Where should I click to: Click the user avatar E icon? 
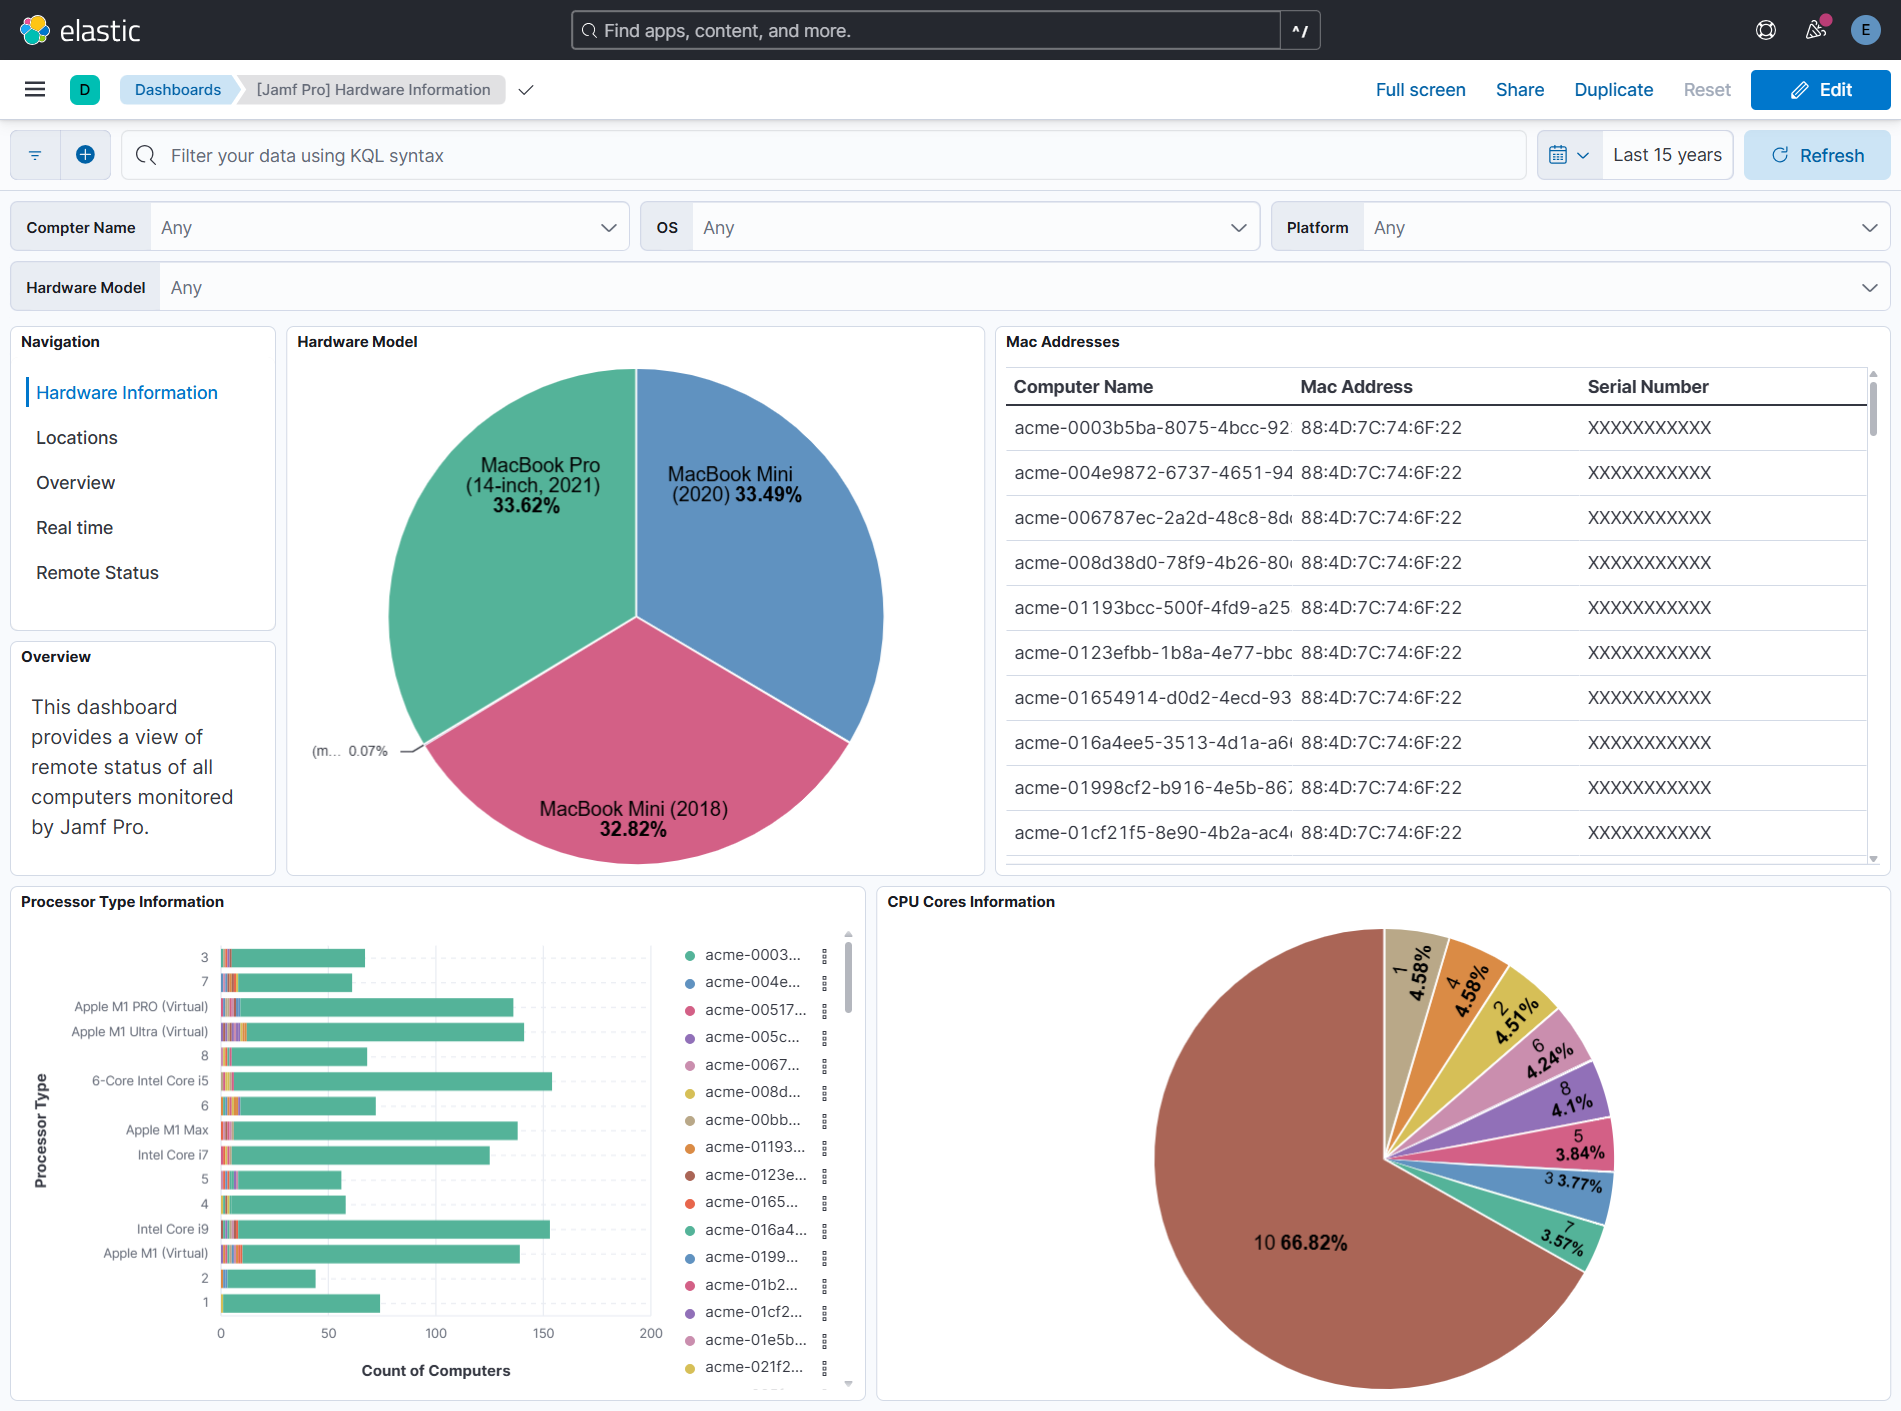[1865, 30]
